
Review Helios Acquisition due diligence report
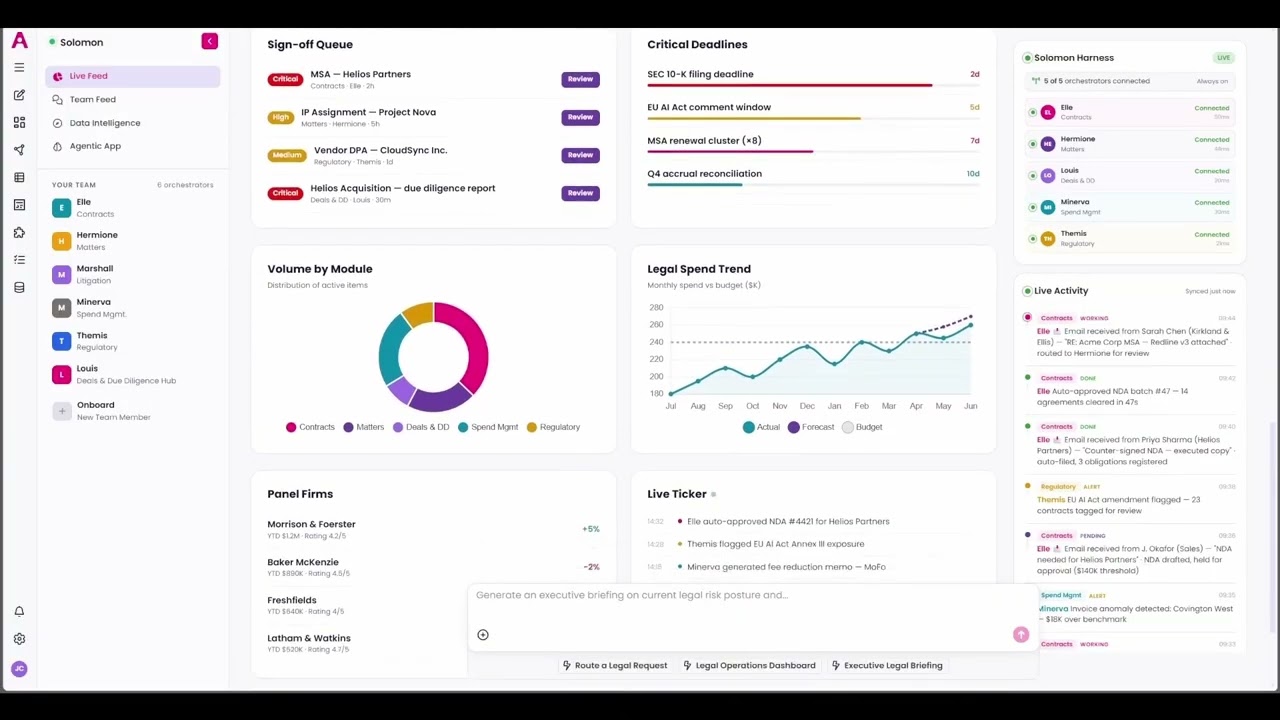580,193
